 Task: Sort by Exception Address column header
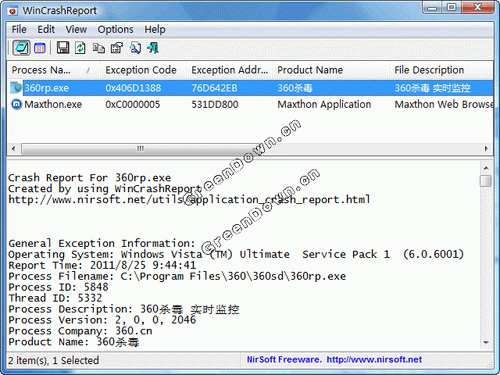[229, 70]
